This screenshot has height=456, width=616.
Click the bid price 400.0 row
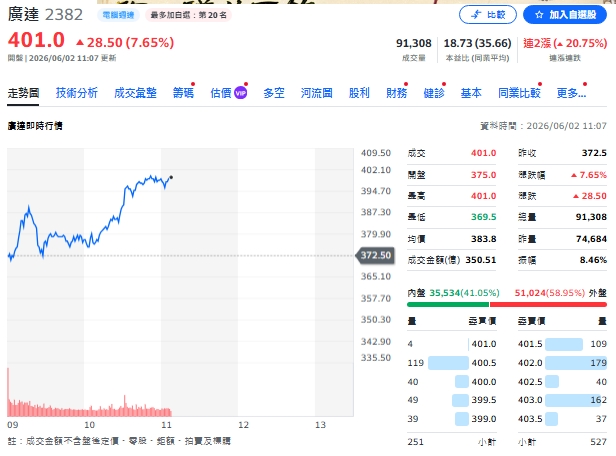click(x=452, y=382)
